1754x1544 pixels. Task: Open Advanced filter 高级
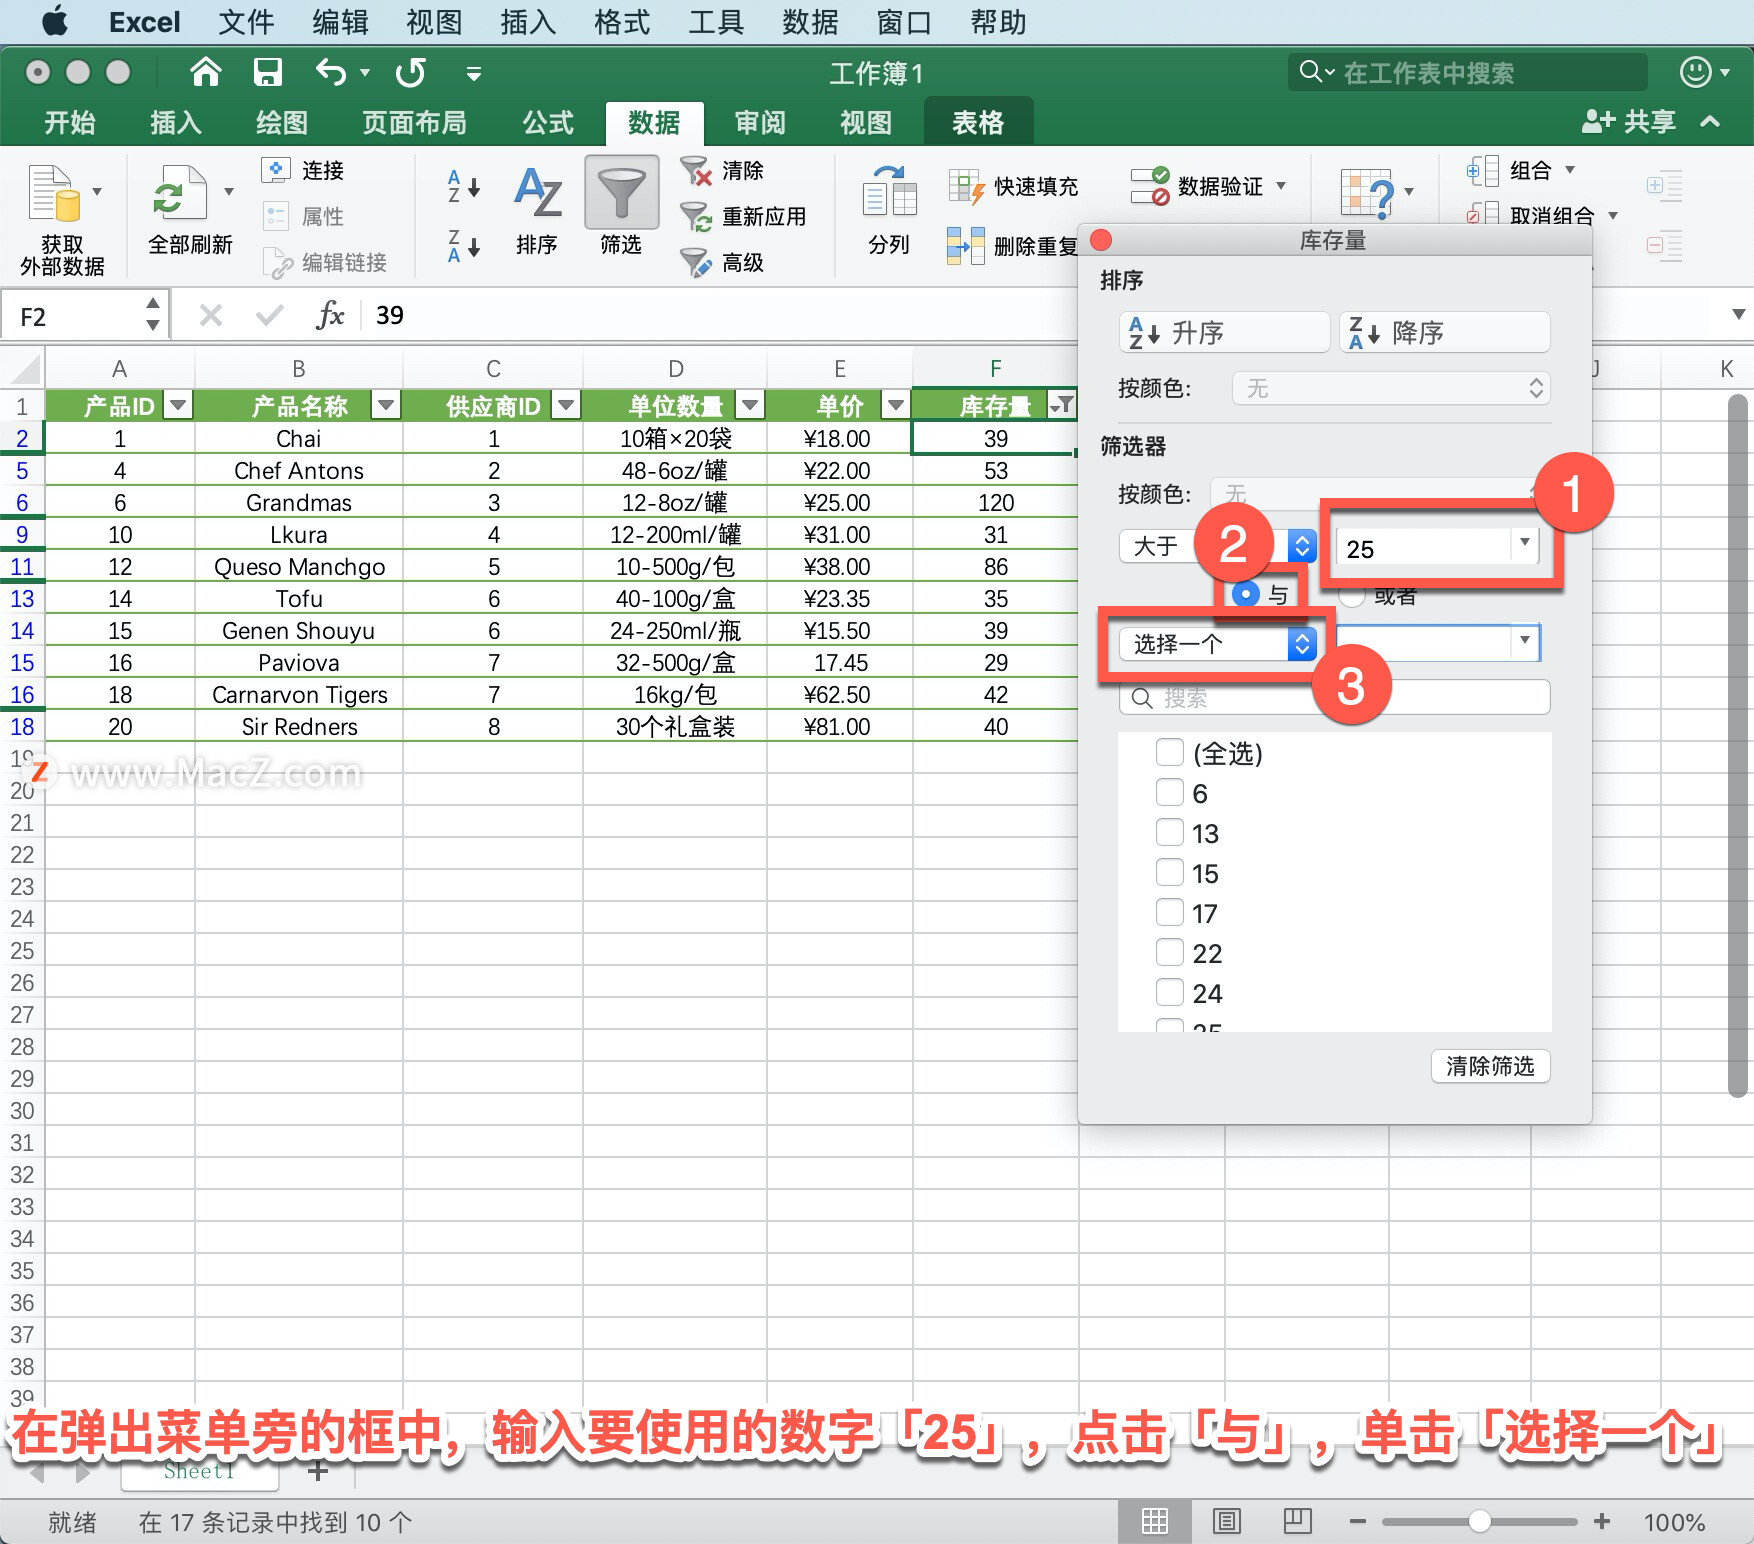point(722,262)
